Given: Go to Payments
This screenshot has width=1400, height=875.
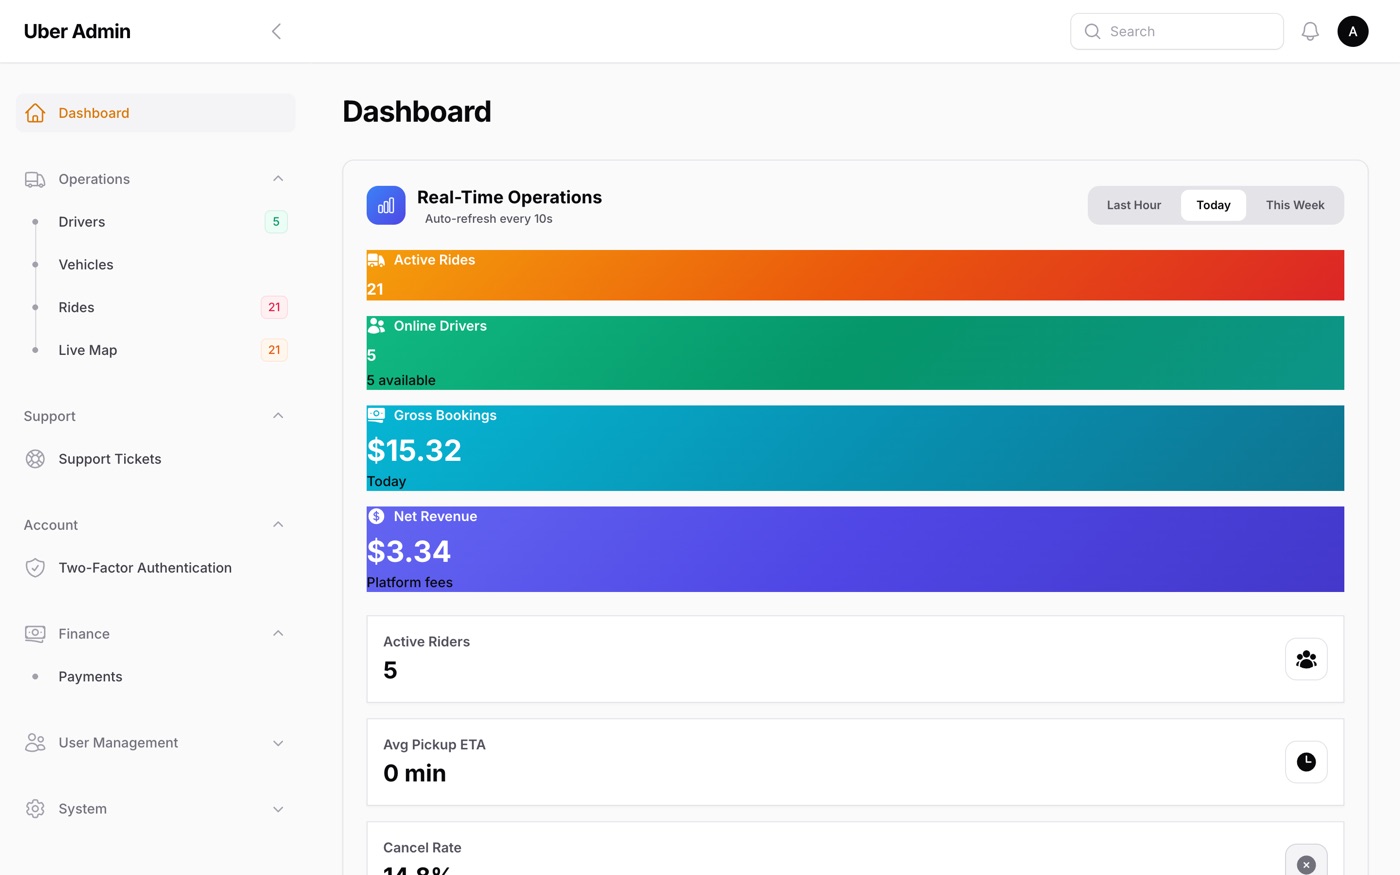Looking at the screenshot, I should 156,677.
